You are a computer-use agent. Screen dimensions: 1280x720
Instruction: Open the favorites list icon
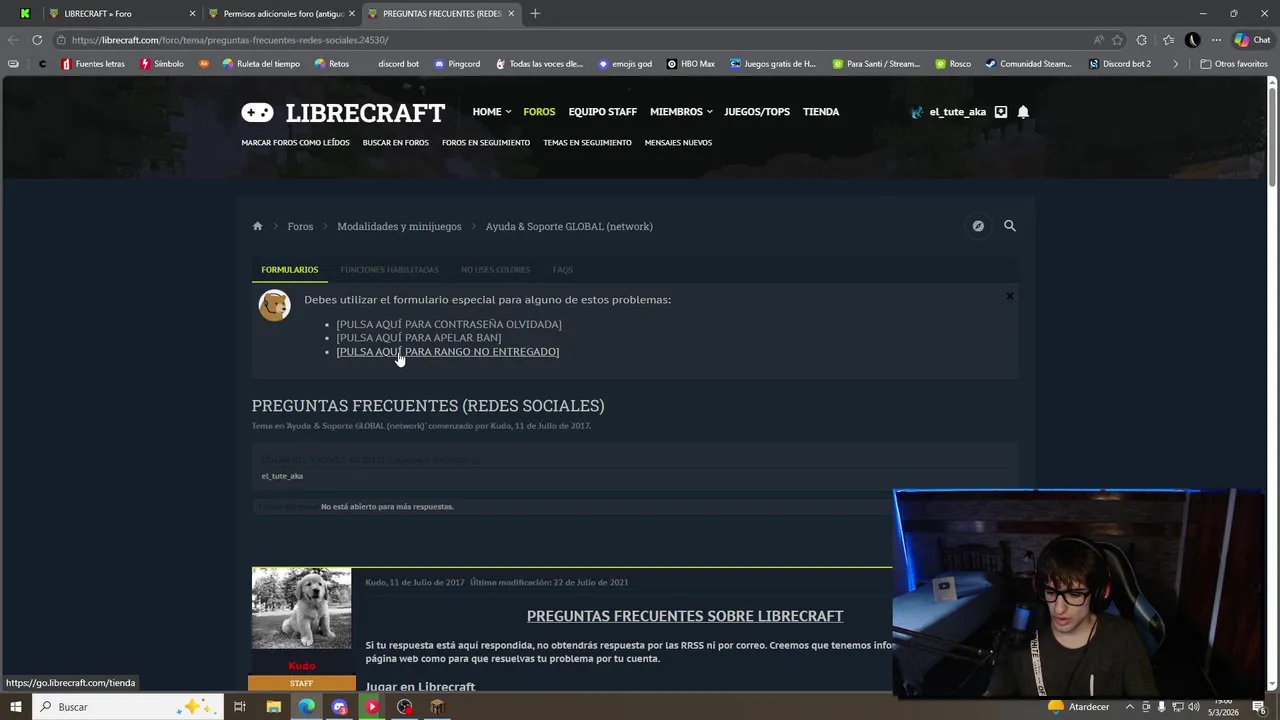1168,40
